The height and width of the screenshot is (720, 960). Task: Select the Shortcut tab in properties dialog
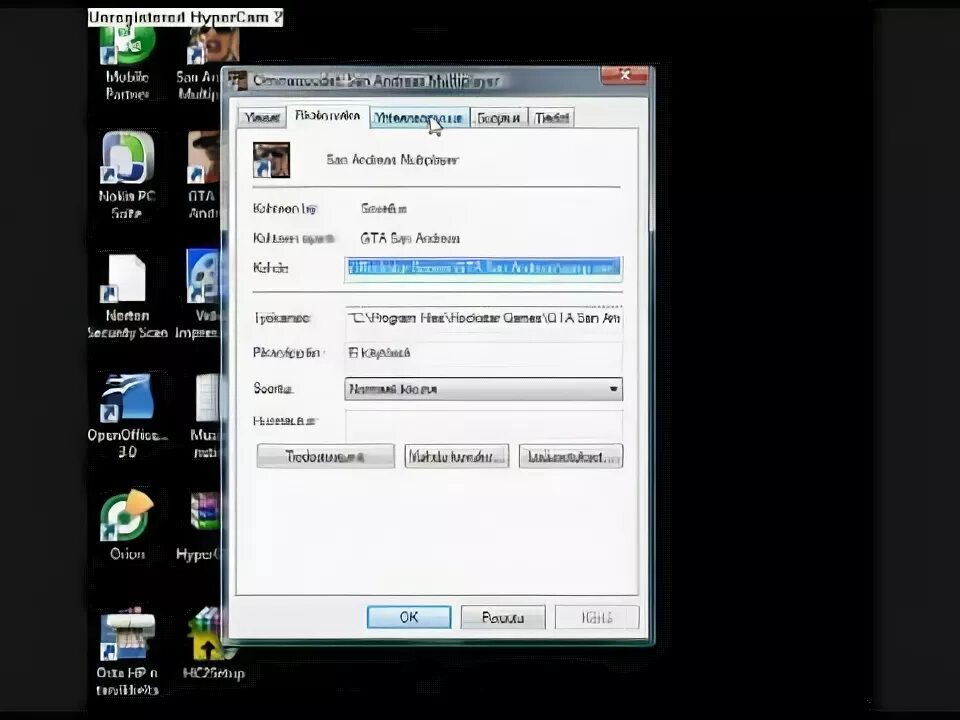pyautogui.click(x=328, y=116)
